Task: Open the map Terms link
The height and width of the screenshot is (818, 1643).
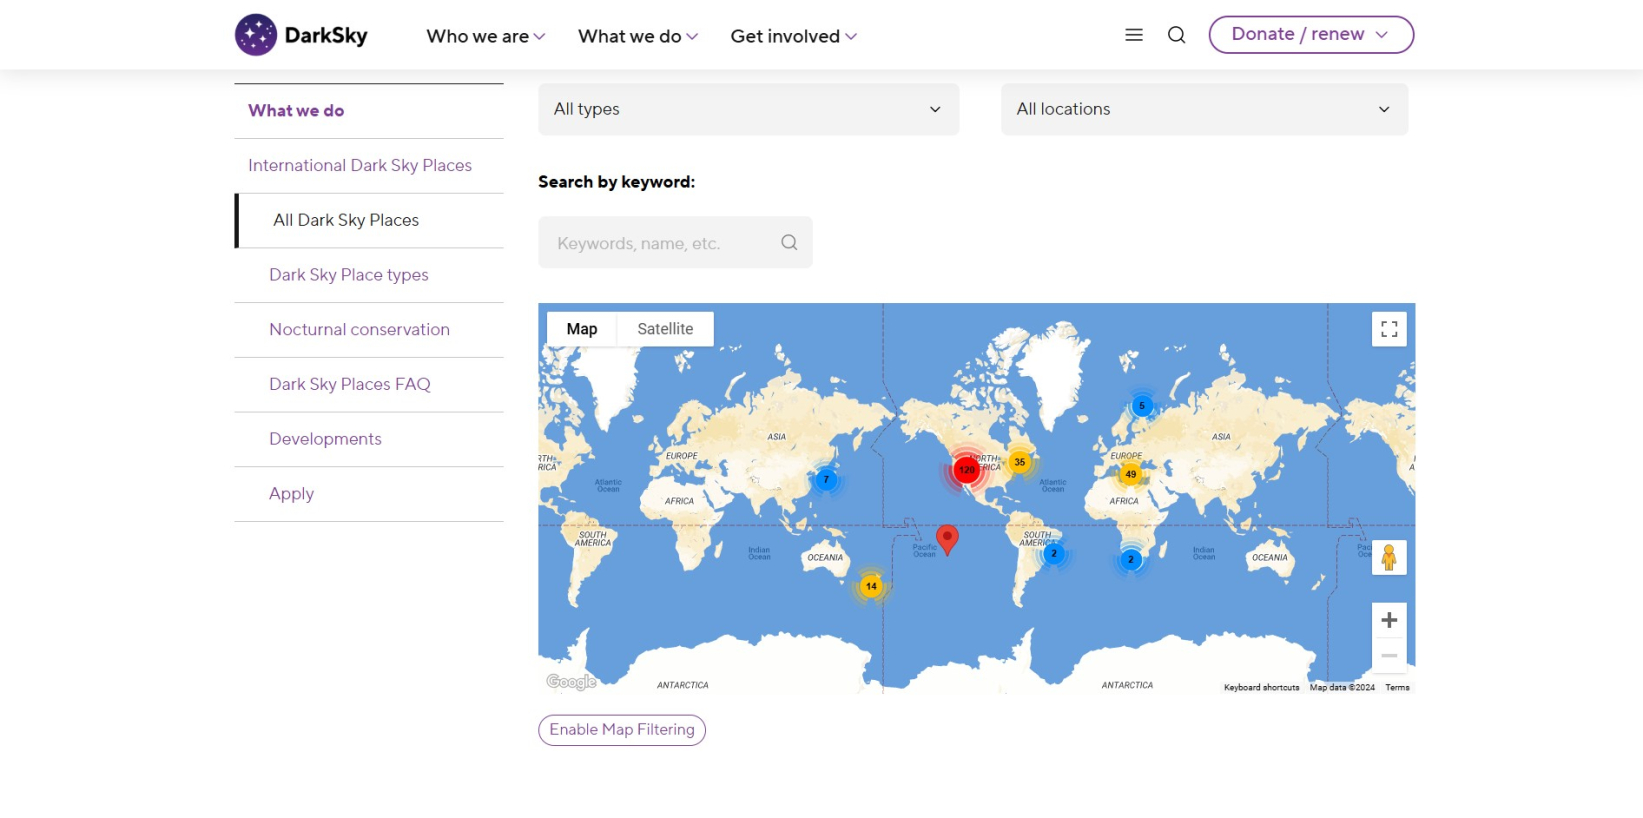Action: point(1398,688)
